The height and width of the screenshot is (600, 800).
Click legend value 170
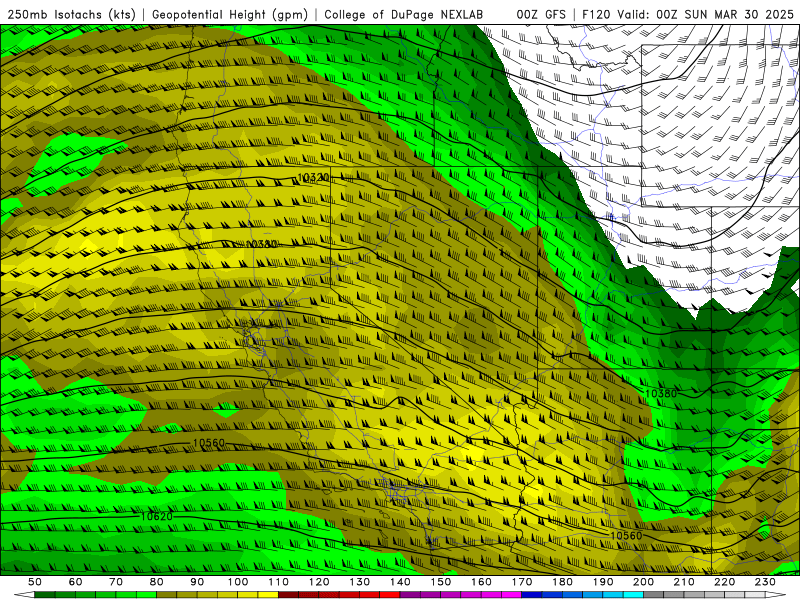point(521,582)
